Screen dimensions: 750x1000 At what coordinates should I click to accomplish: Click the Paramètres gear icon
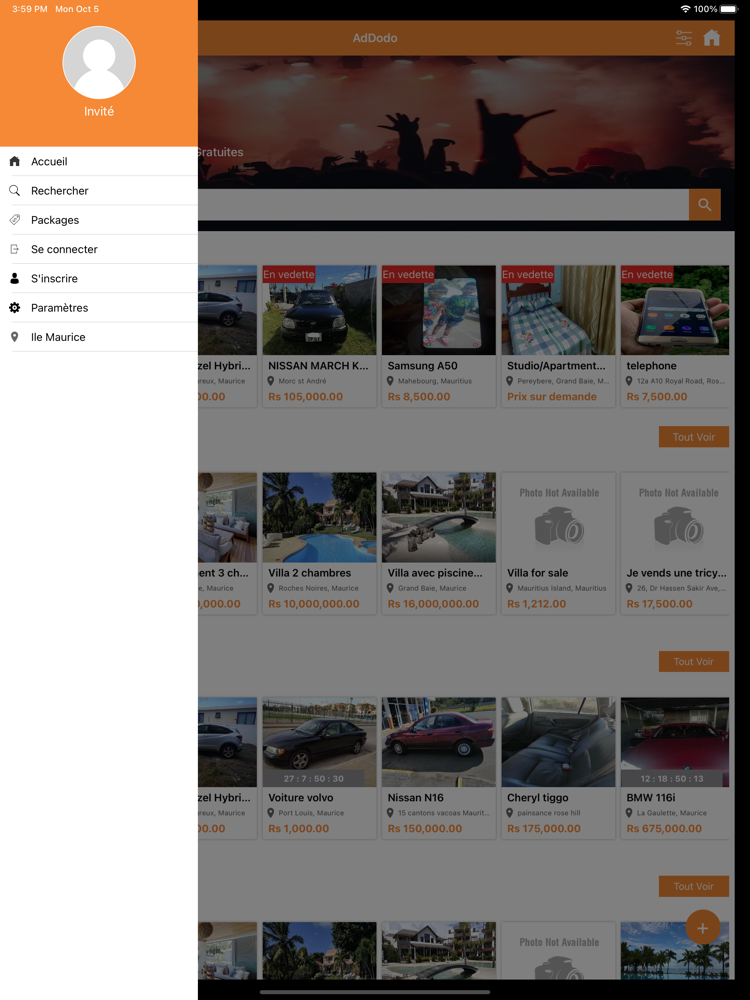15,308
